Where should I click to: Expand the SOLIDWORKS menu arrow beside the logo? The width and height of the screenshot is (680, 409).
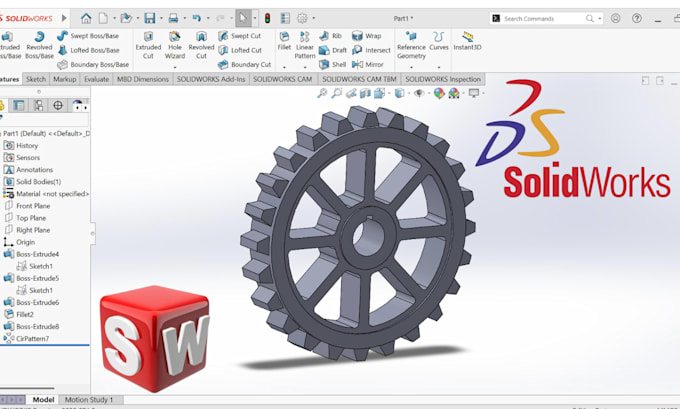click(x=64, y=18)
